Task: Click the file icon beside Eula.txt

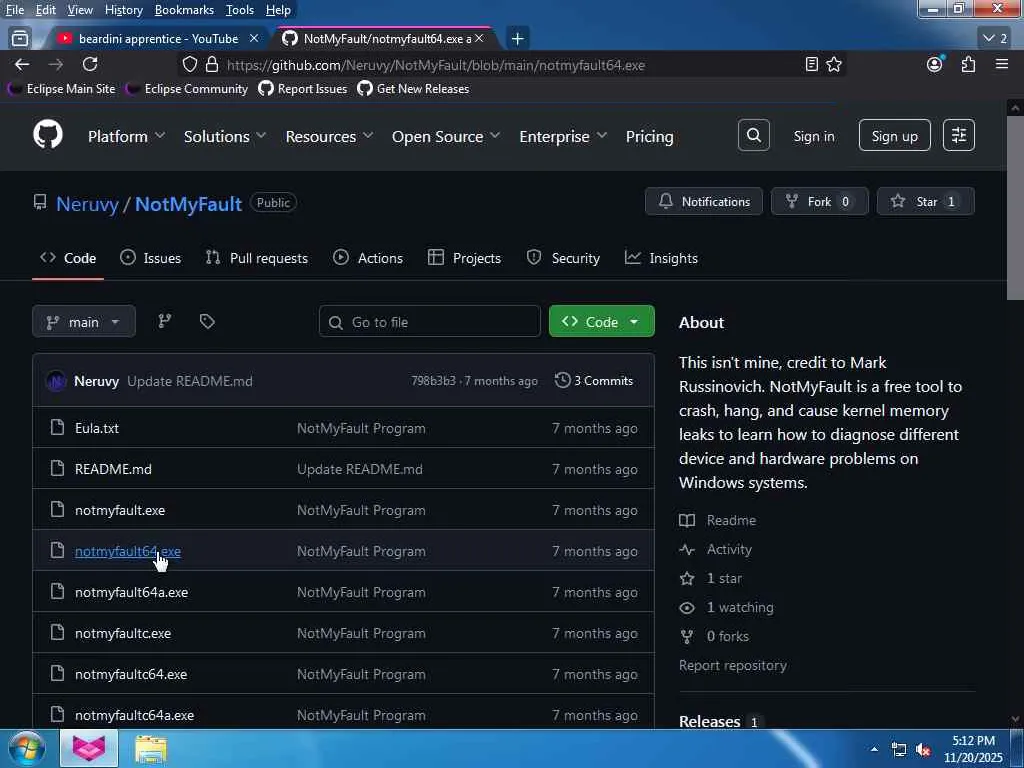Action: tap(57, 428)
